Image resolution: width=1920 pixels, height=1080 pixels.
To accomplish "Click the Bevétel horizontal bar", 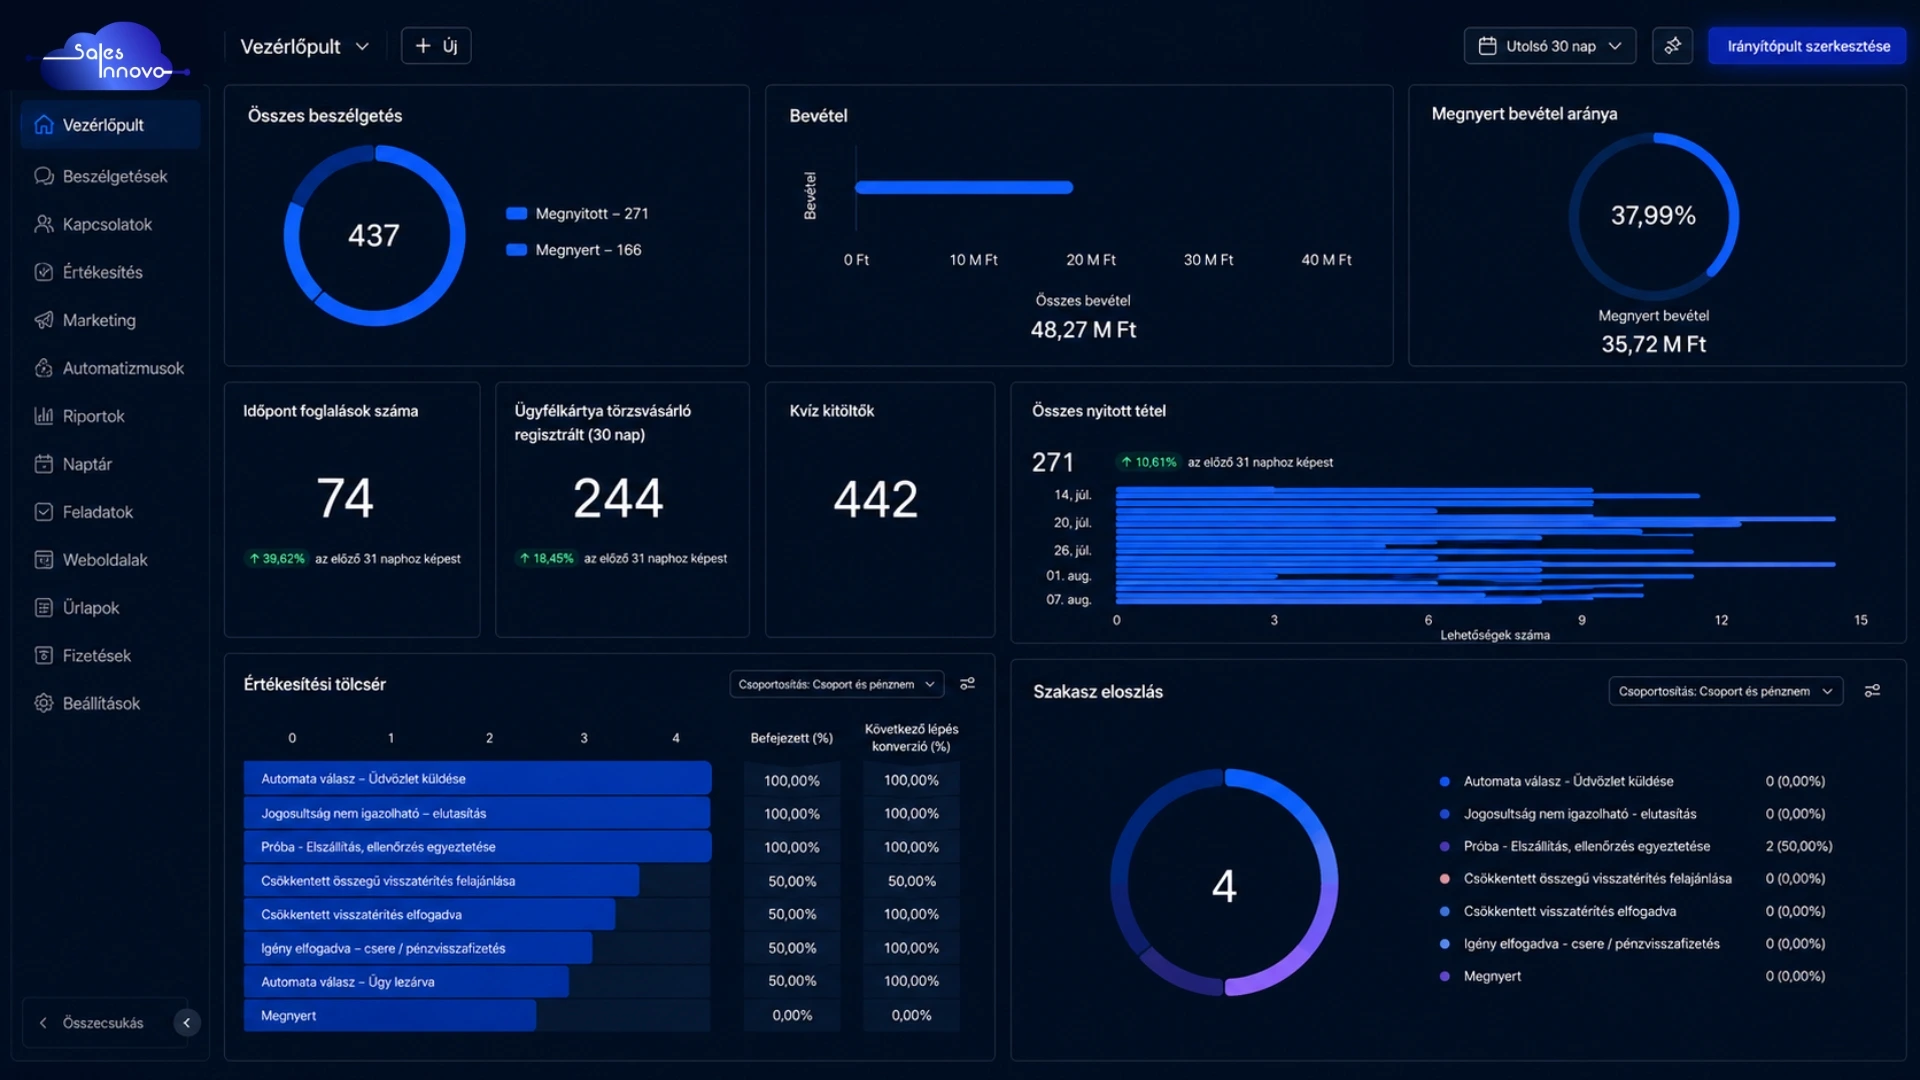I will (964, 187).
